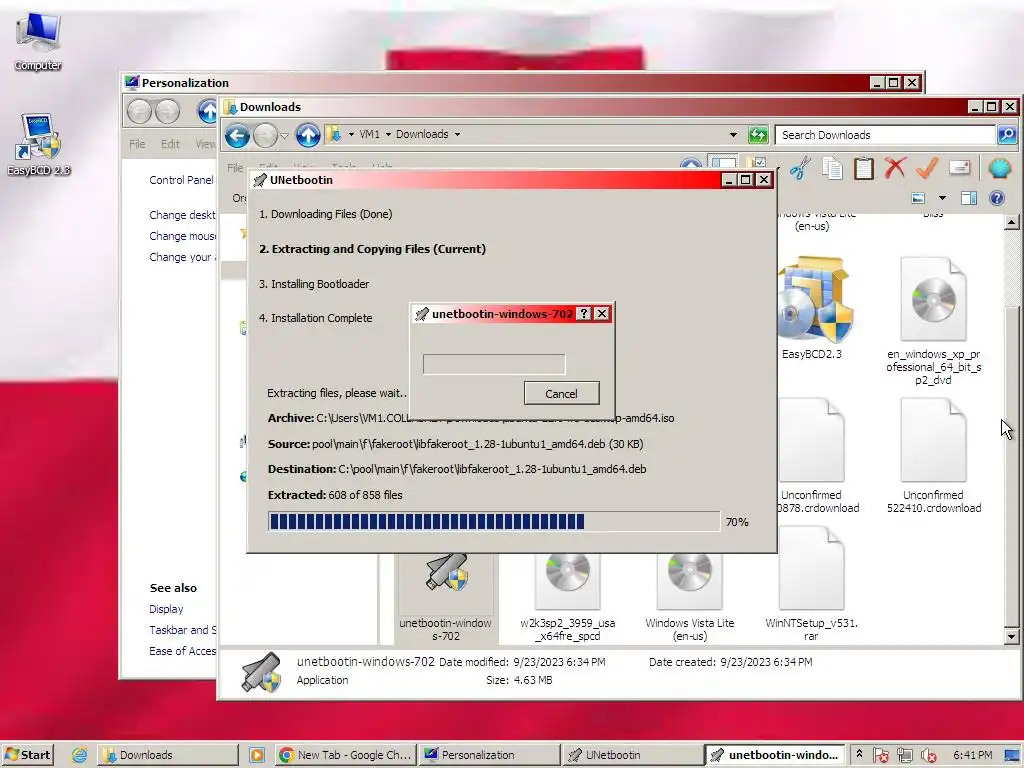
Task: Click the blue Help question mark icon
Action: (x=997, y=198)
